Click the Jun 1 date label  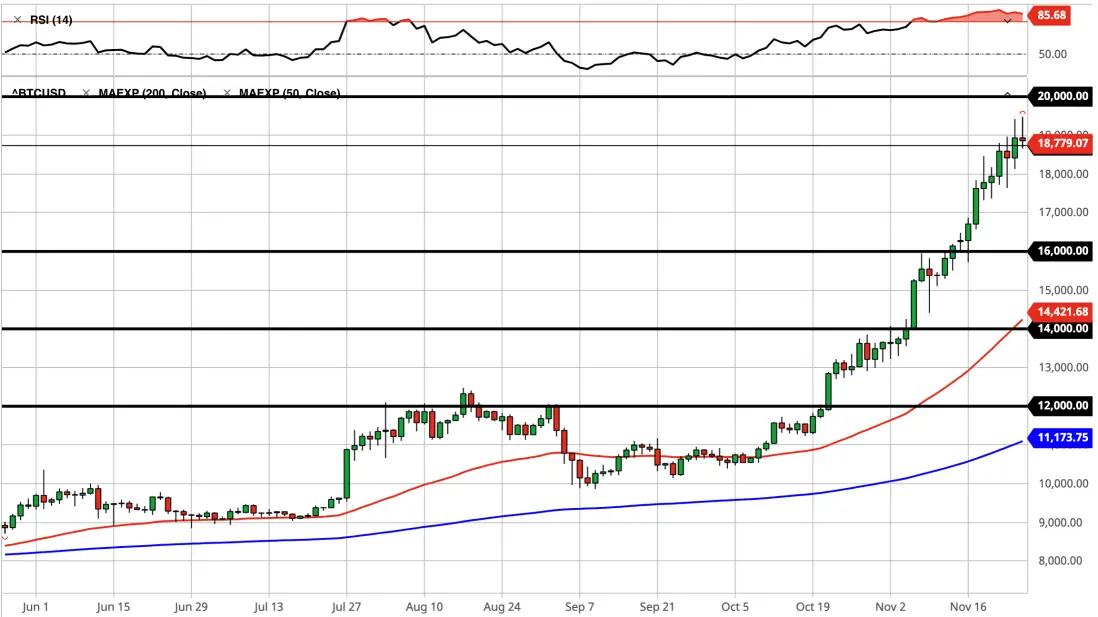pos(36,606)
